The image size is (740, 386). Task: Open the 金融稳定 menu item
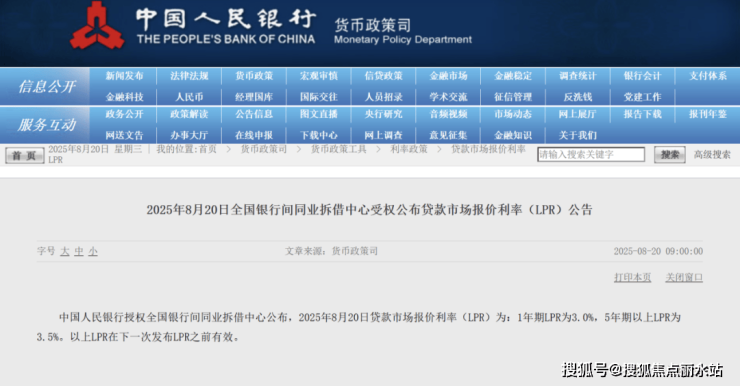(513, 76)
